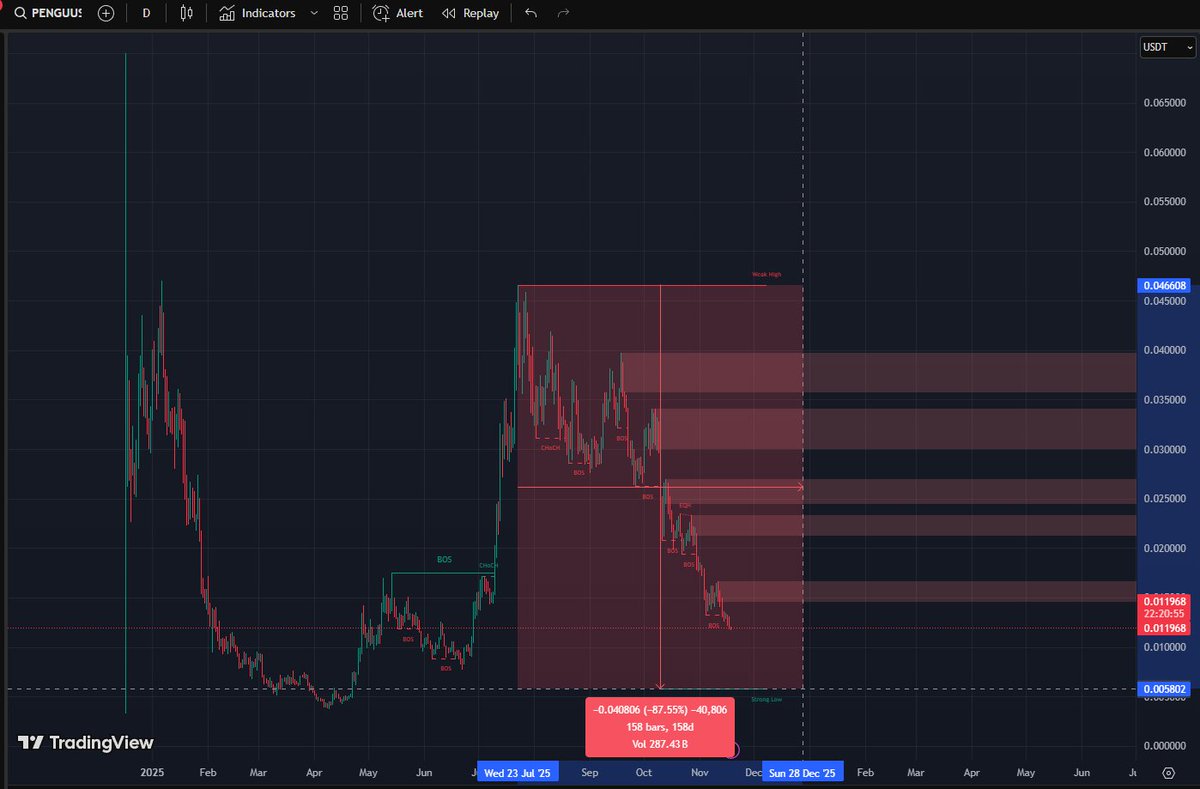Click the 0.020000 price scale label
Viewport: 1200px width, 789px height.
tap(1164, 548)
